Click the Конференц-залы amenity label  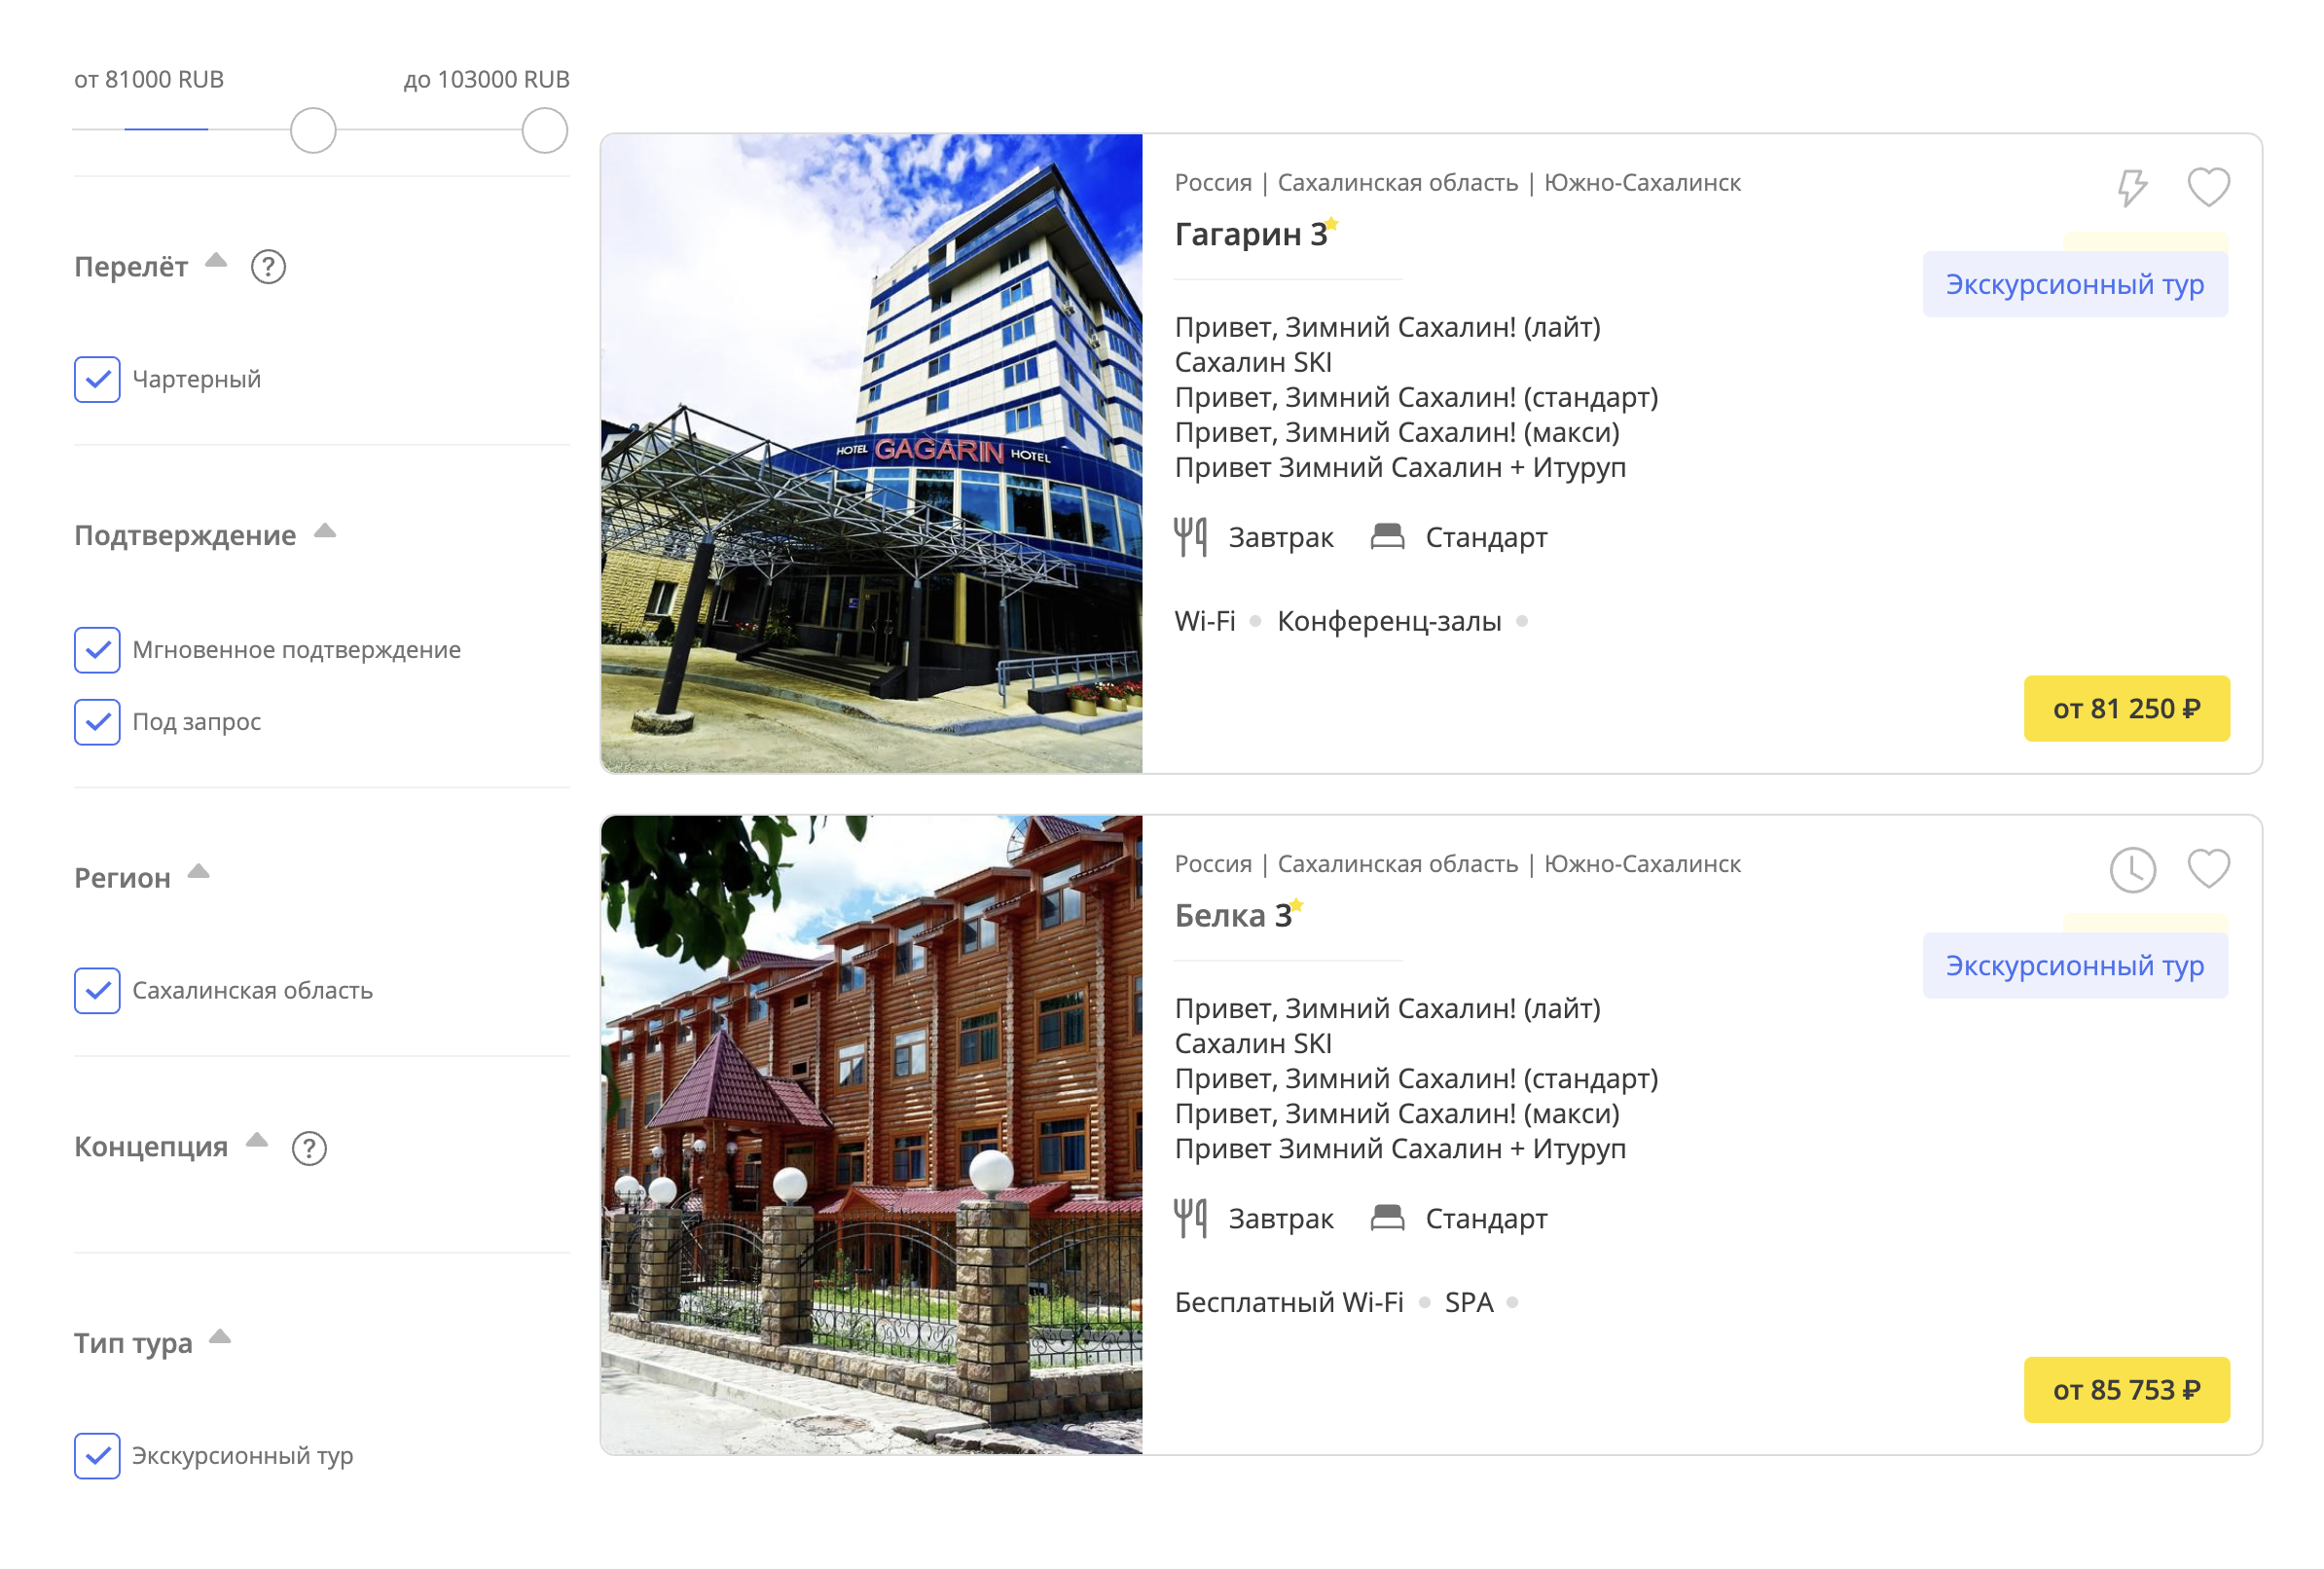pos(1389,621)
